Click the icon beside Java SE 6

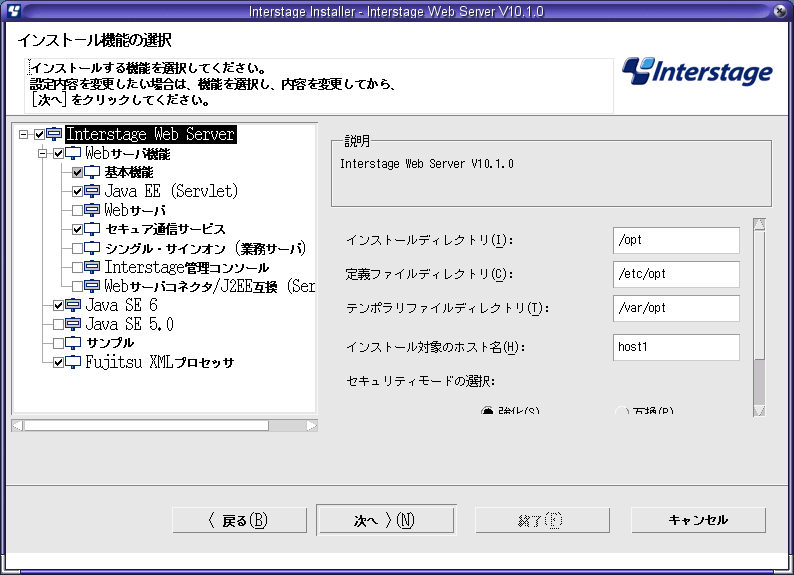(x=73, y=305)
